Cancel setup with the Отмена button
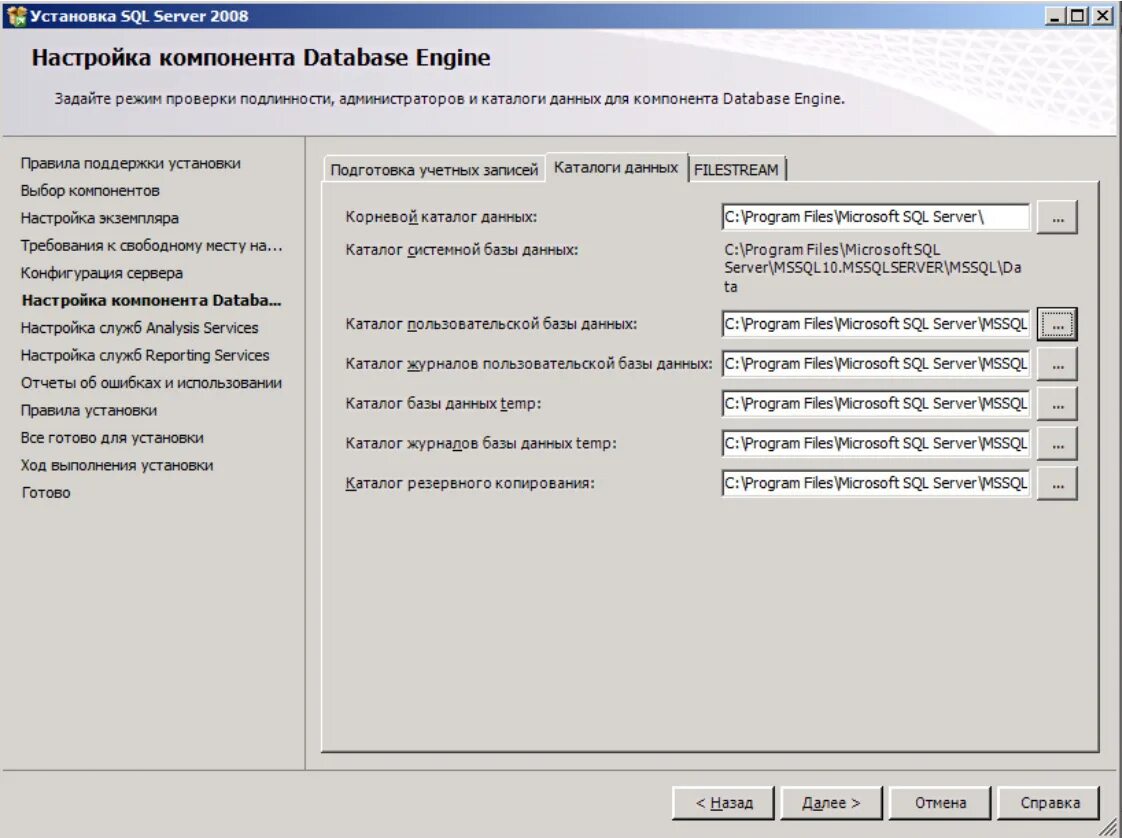This screenshot has width=1122, height=838. click(x=940, y=803)
